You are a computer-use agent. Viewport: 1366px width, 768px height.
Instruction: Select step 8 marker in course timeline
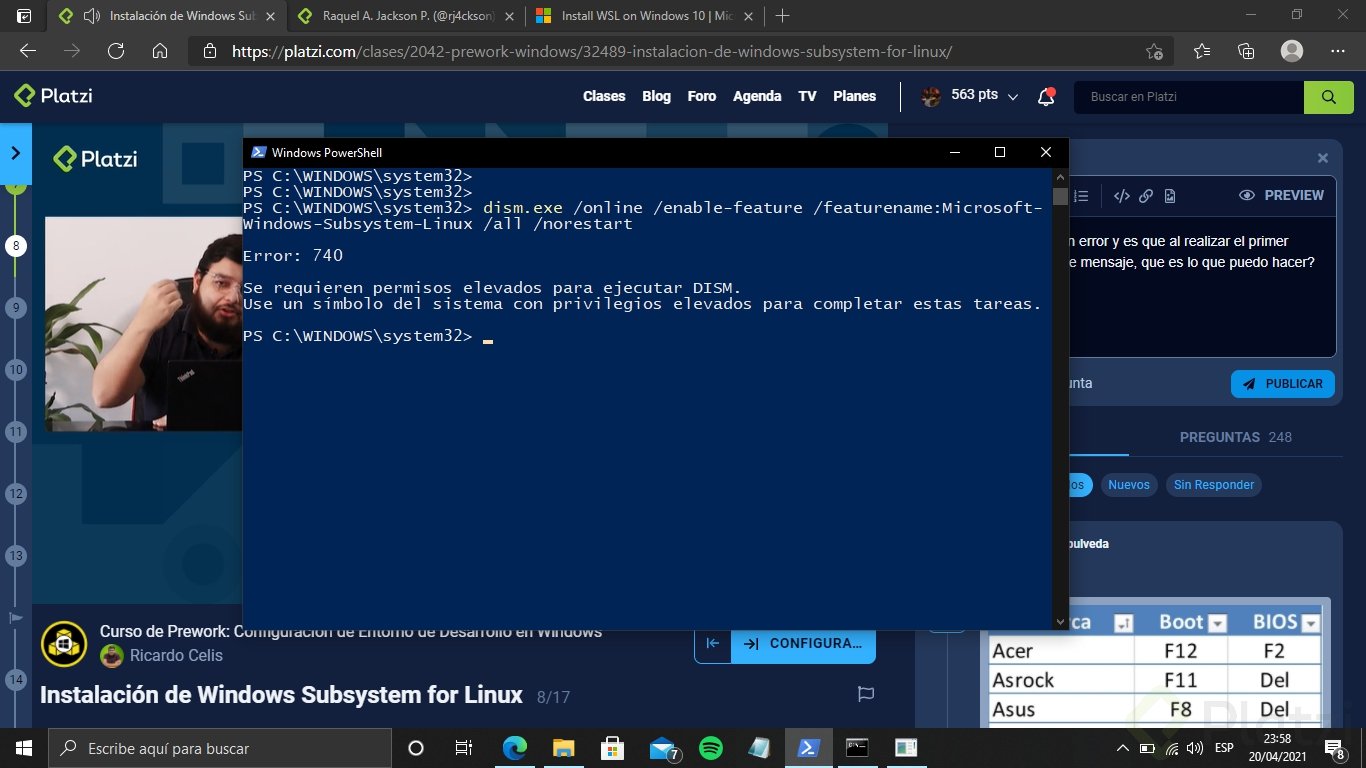point(16,246)
